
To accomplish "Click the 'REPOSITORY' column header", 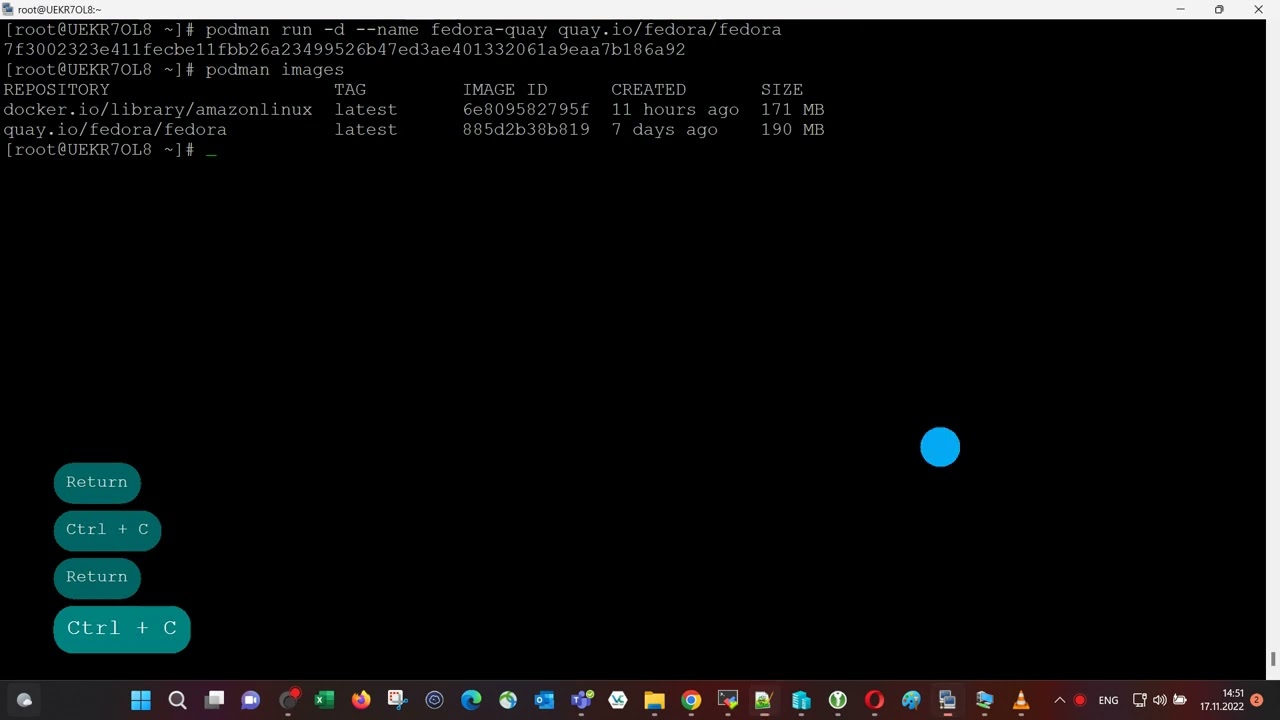I will pyautogui.click(x=56, y=90).
